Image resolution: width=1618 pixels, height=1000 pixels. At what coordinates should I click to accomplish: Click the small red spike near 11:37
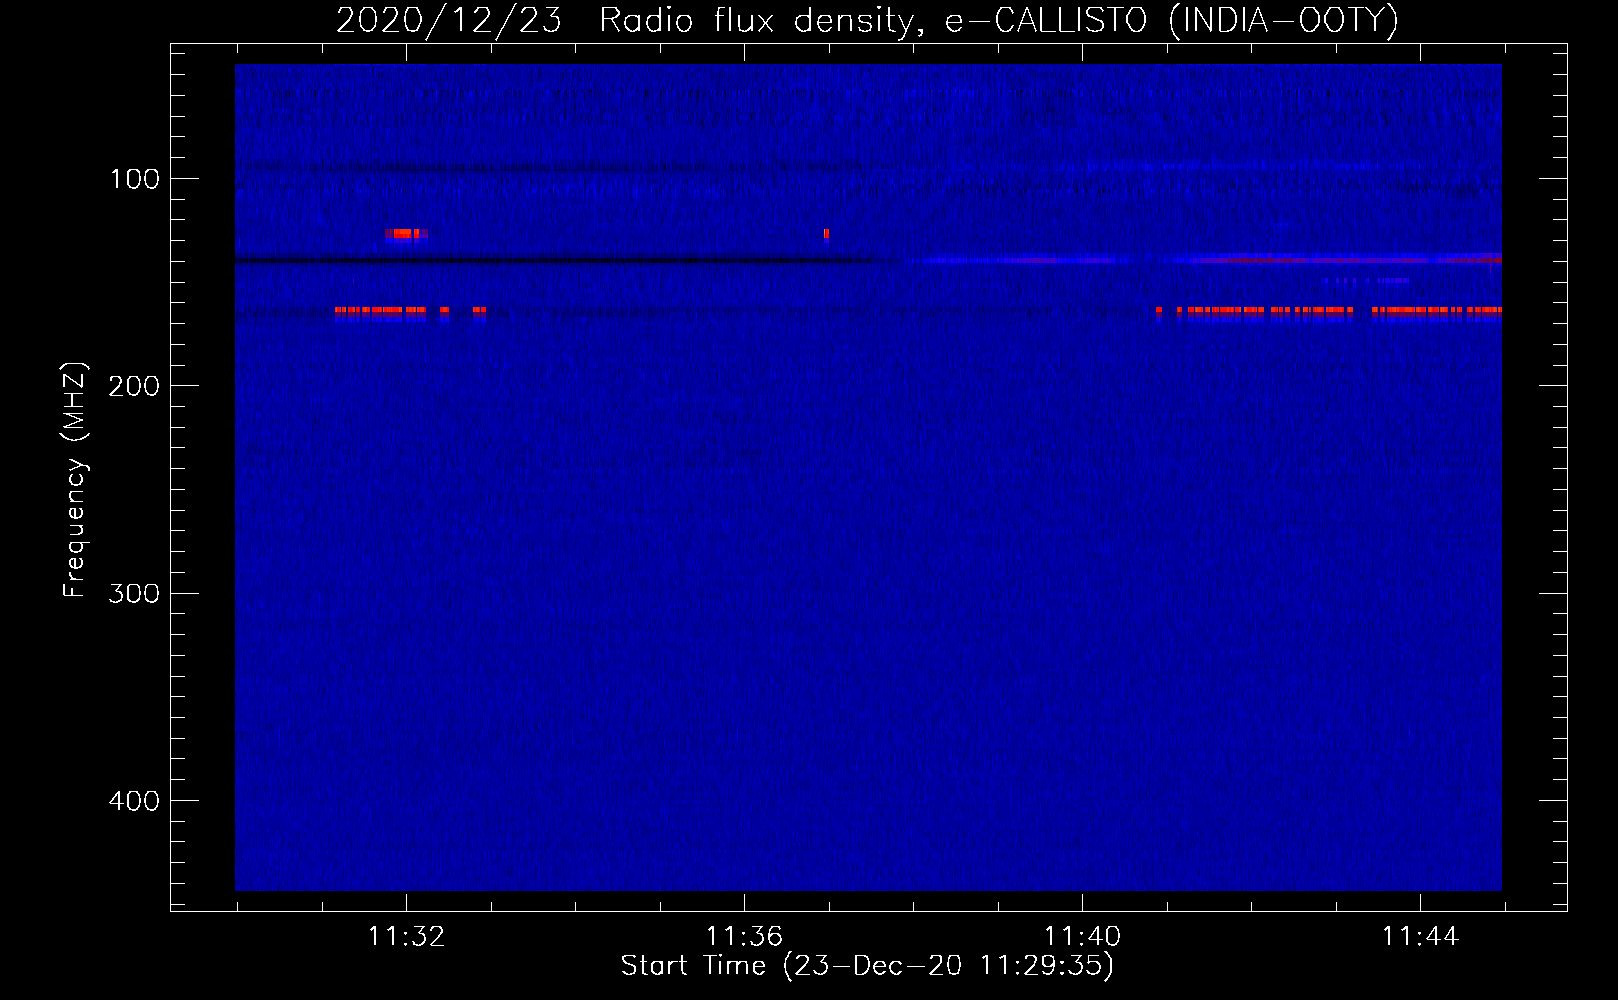826,235
